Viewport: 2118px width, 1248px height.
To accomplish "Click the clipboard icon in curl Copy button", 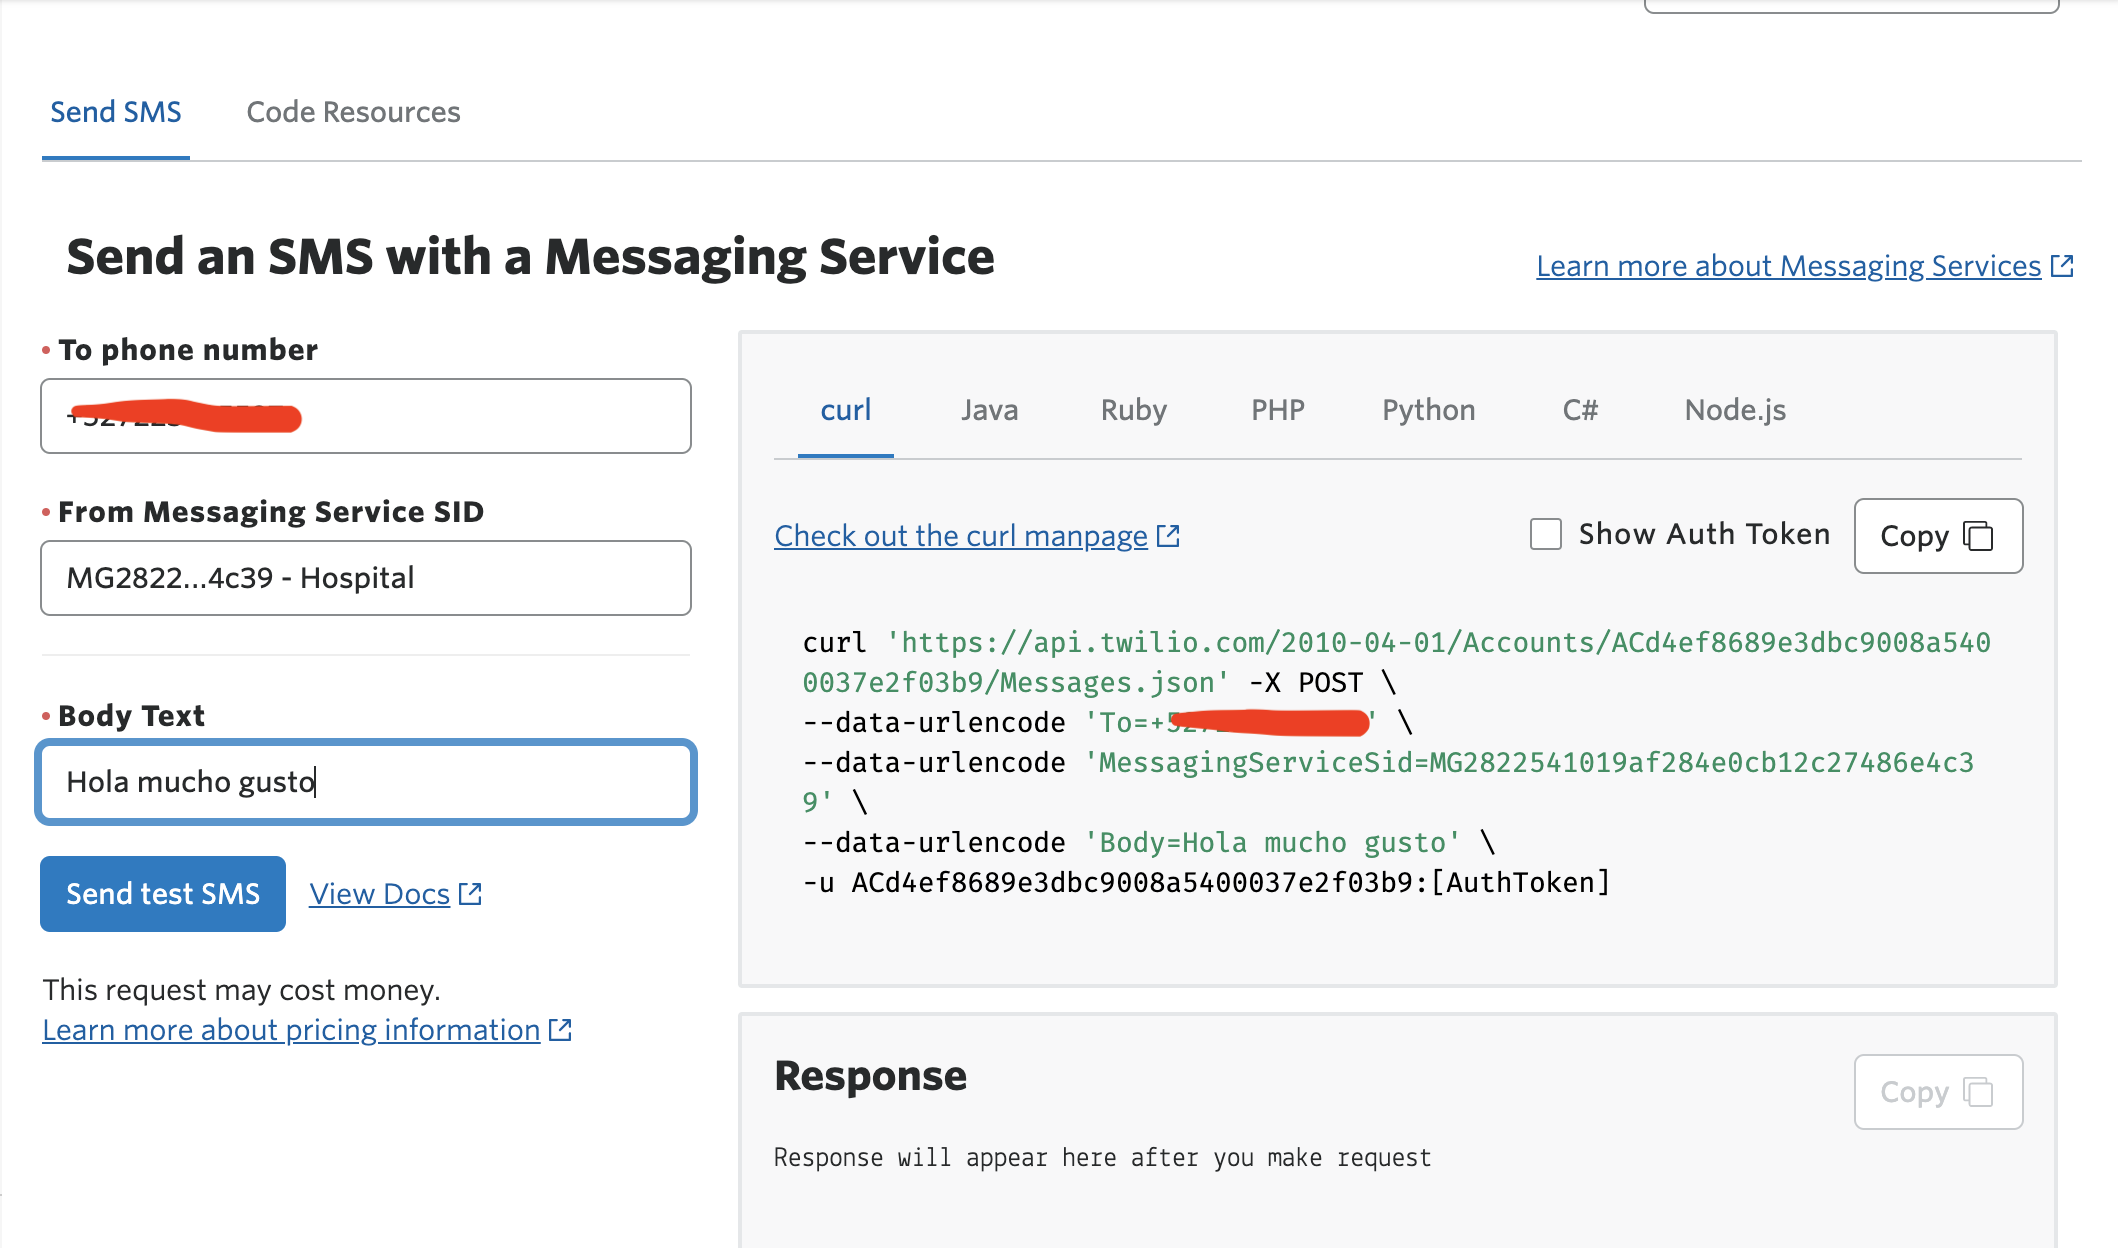I will click(x=1978, y=536).
